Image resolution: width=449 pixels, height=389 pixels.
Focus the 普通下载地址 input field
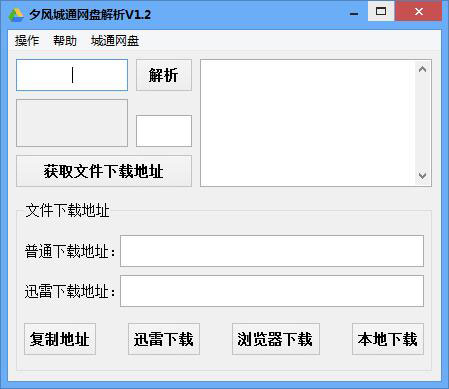(272, 251)
